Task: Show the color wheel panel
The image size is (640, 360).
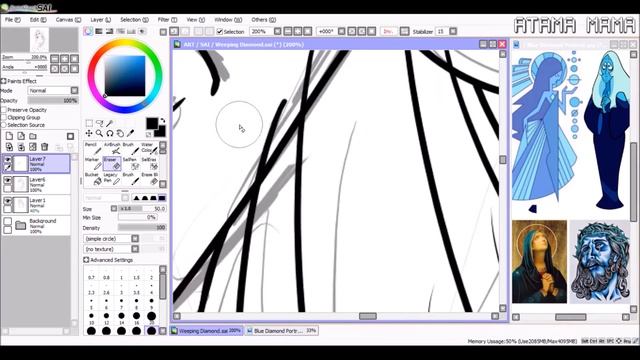Action: pyautogui.click(x=88, y=31)
